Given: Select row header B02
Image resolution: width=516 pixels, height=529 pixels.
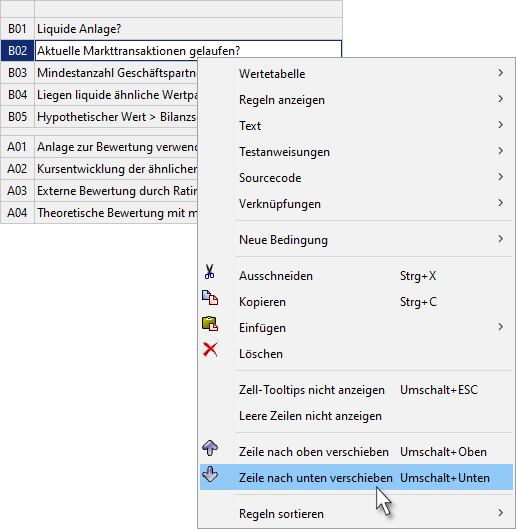Looking at the screenshot, I should tap(17, 51).
